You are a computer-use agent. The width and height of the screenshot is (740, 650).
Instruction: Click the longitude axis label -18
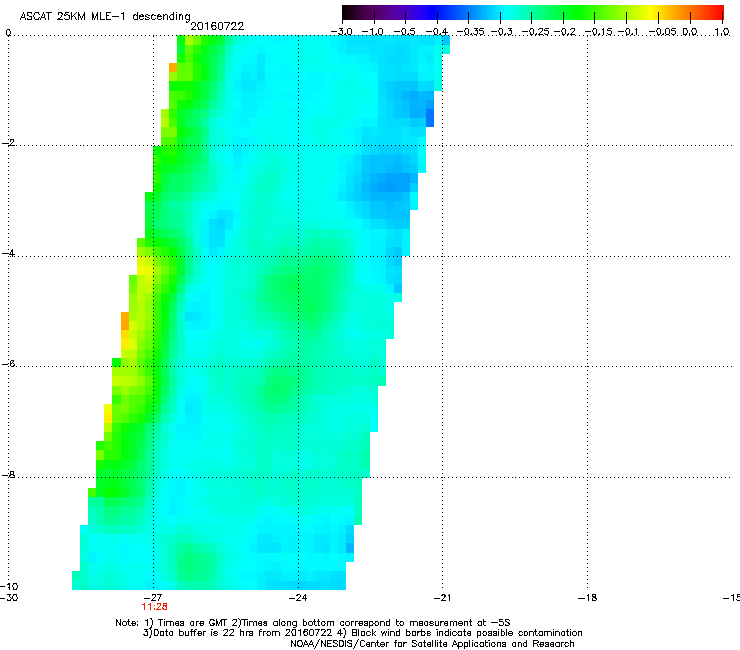tap(587, 597)
